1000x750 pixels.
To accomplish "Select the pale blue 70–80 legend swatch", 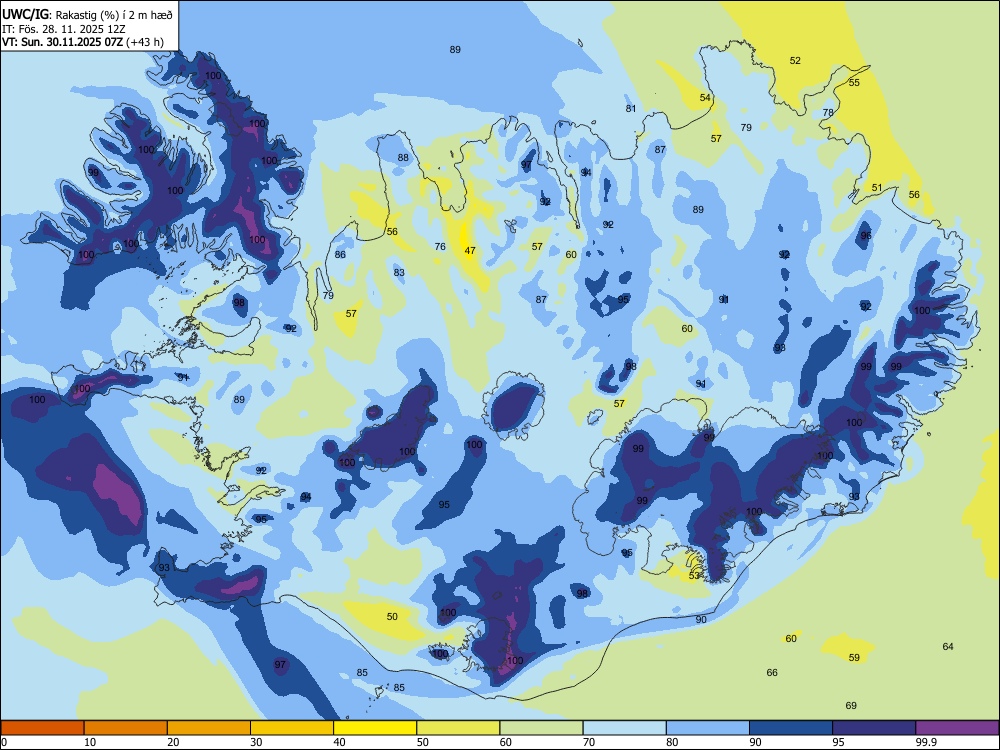I will point(624,728).
